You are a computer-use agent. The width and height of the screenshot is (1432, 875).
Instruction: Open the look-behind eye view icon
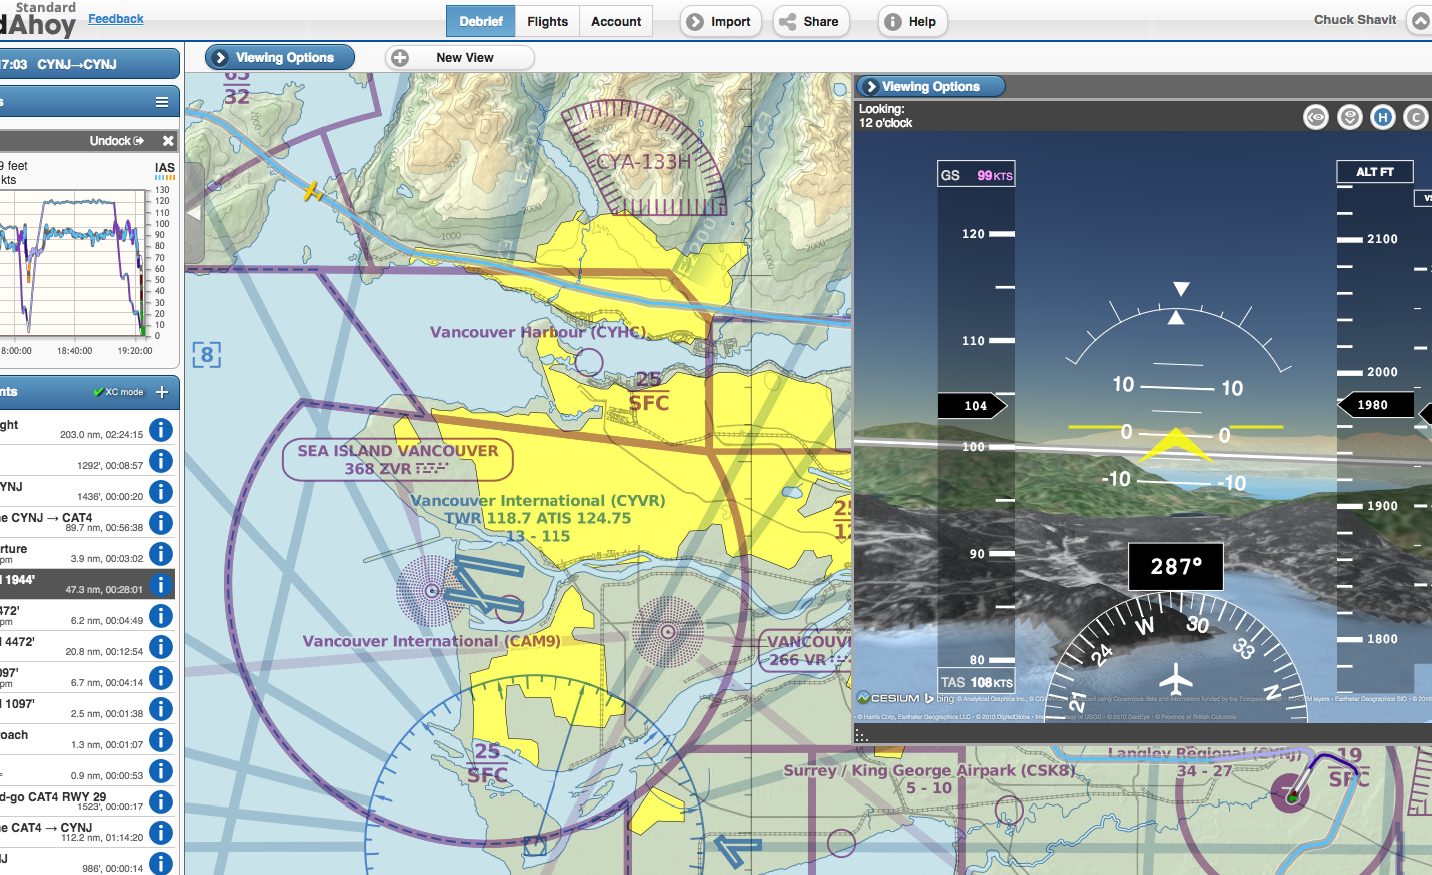(1315, 117)
